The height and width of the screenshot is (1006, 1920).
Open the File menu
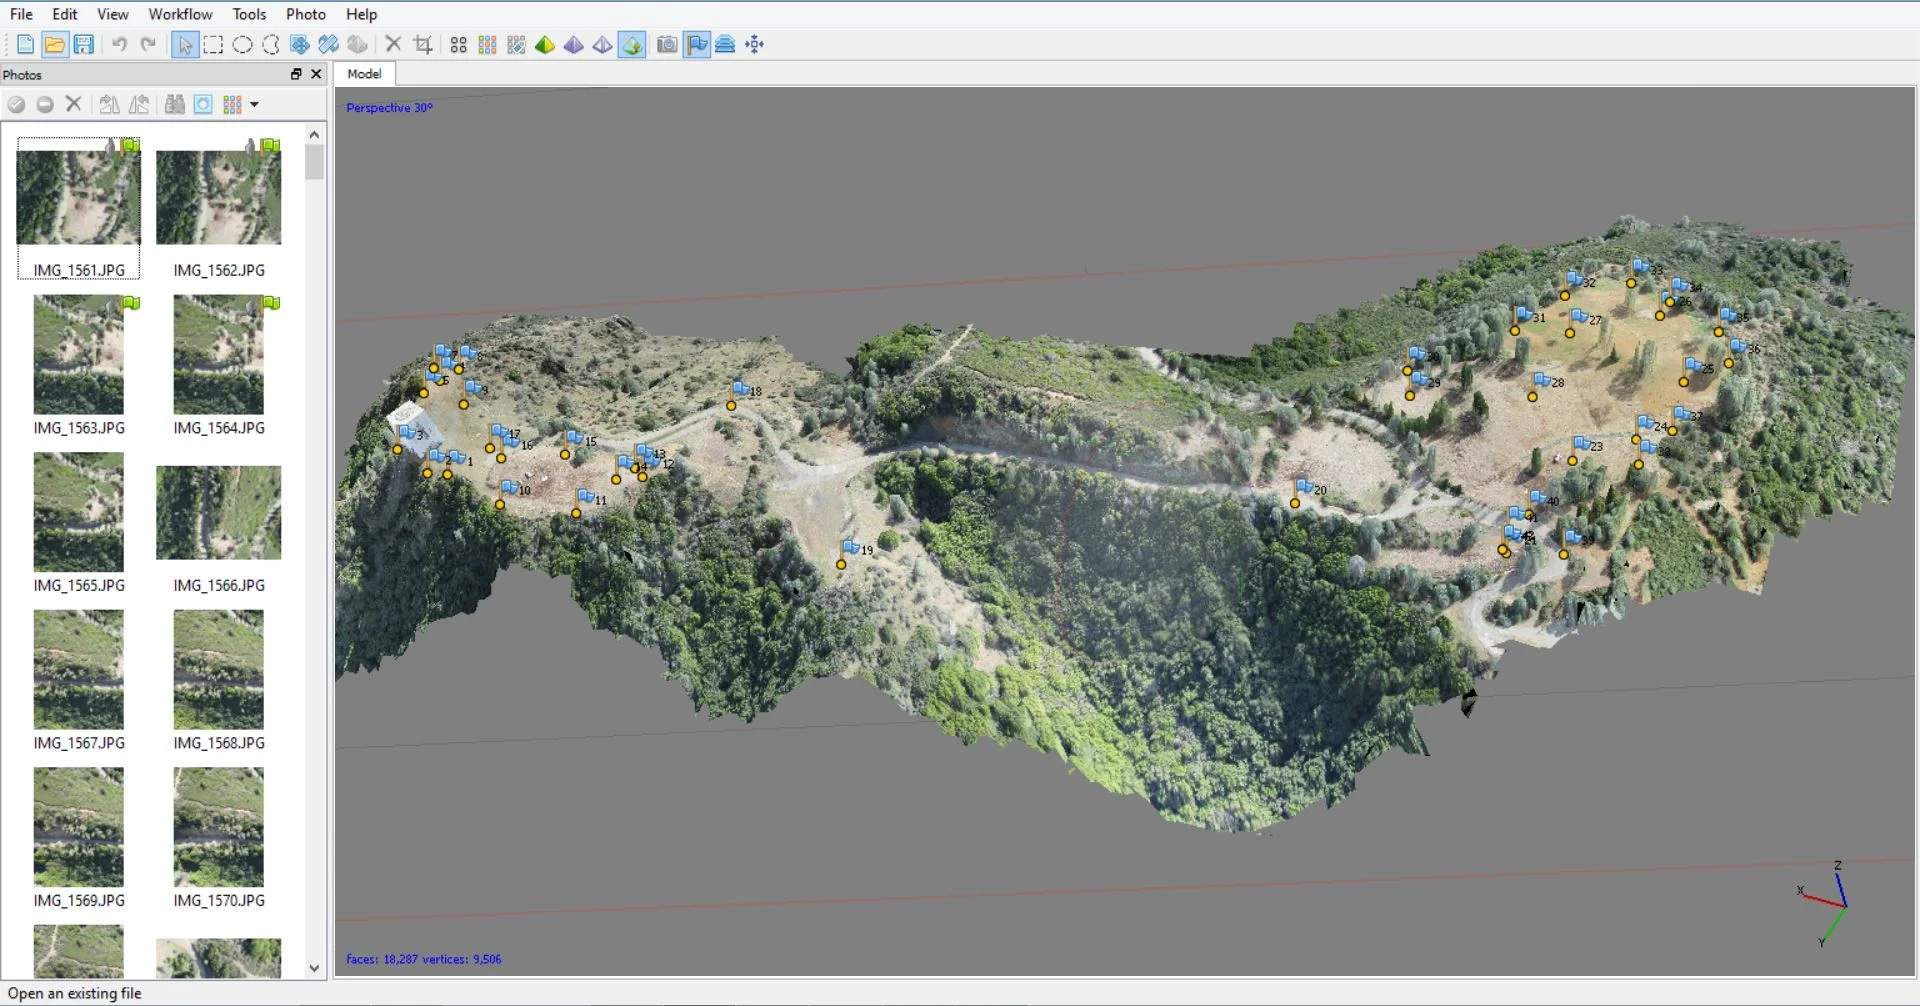coord(21,14)
